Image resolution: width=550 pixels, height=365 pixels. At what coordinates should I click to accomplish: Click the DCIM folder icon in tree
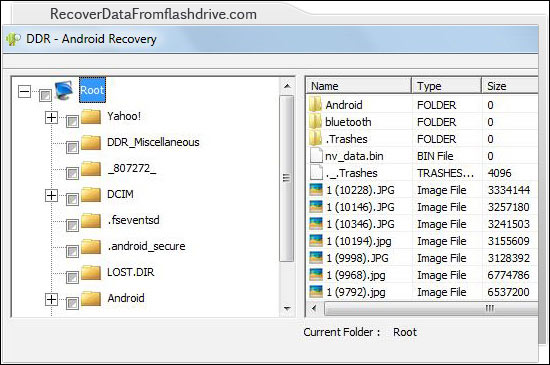pyautogui.click(x=91, y=194)
